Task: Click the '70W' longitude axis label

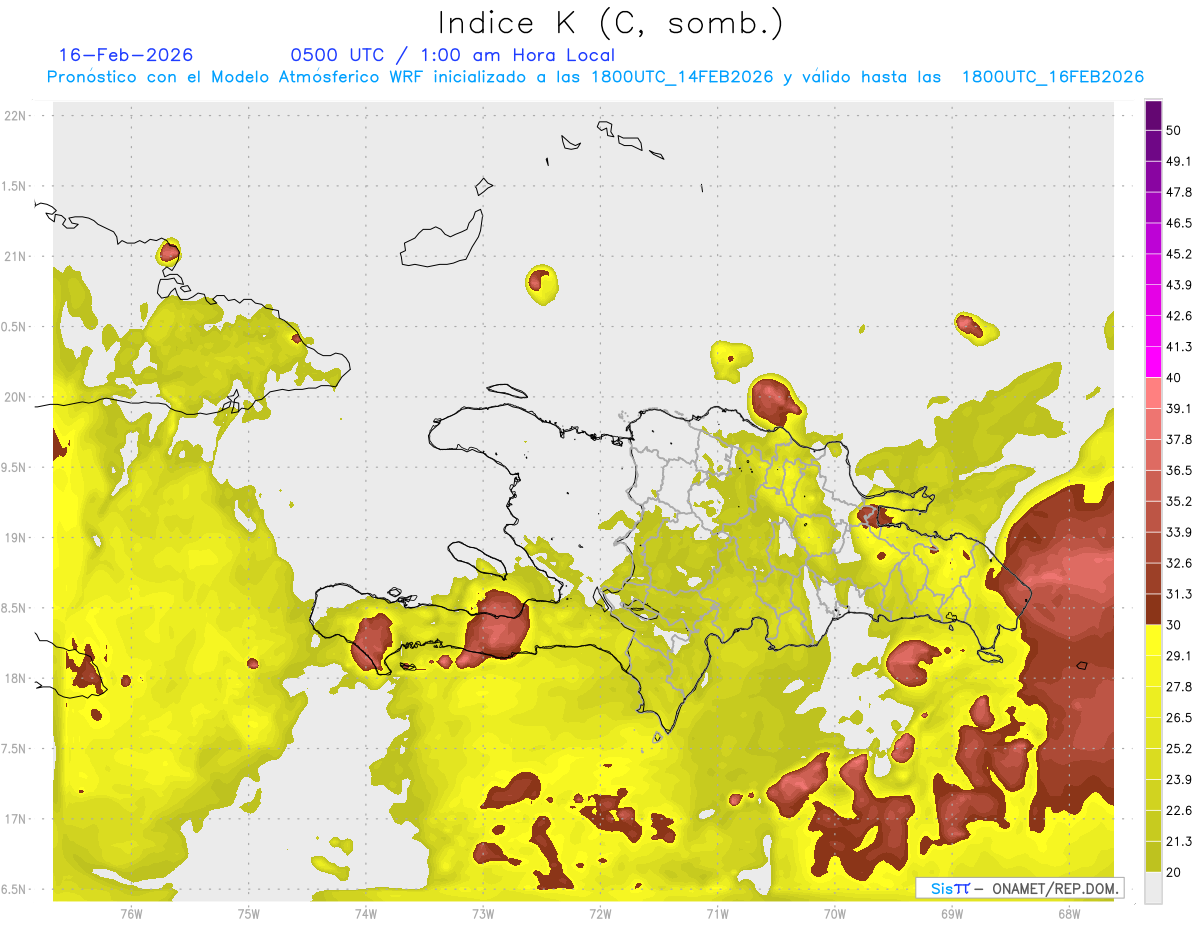Action: (835, 914)
